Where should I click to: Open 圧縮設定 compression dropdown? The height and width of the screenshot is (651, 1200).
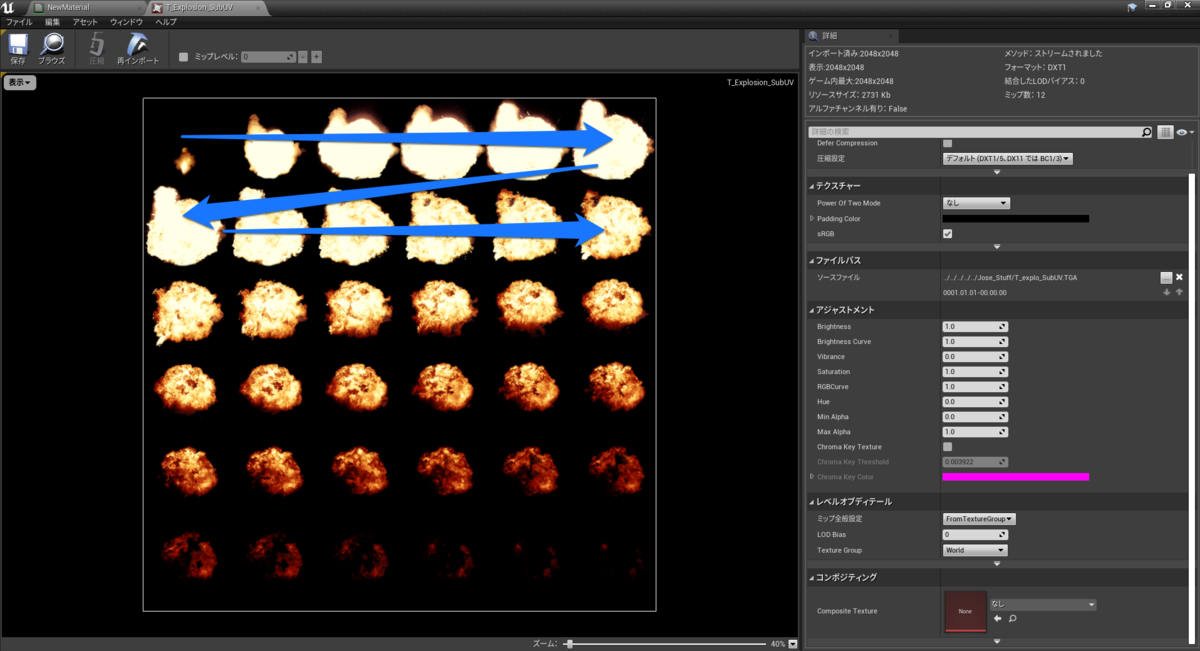tap(1008, 158)
